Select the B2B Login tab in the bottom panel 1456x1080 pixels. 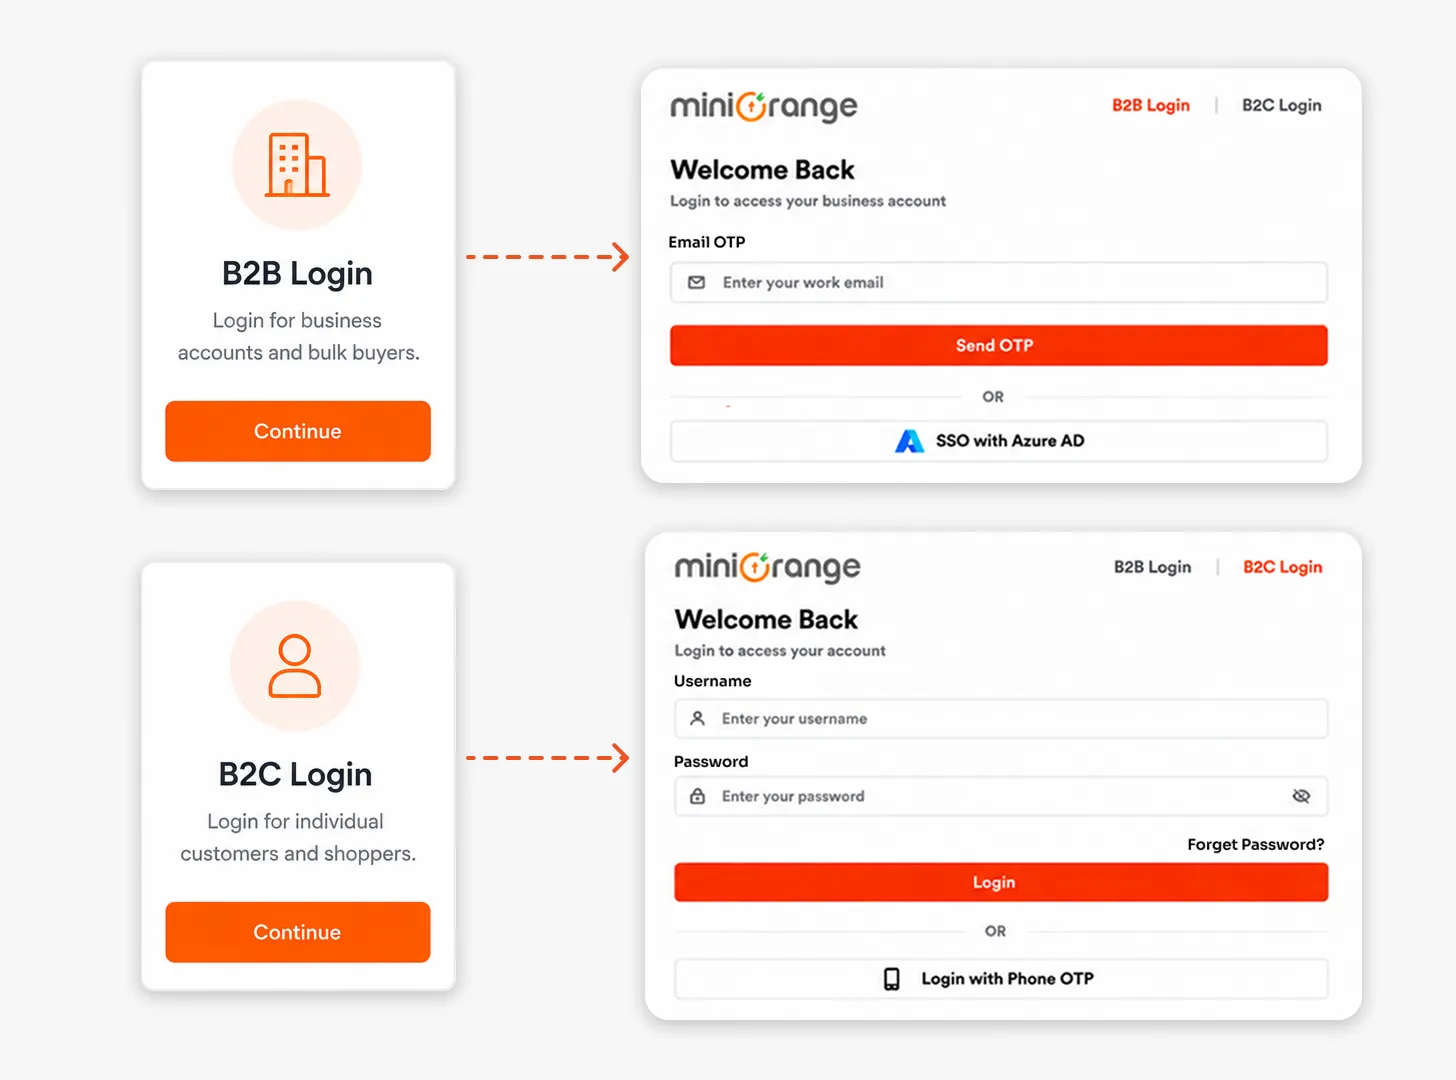1153,567
